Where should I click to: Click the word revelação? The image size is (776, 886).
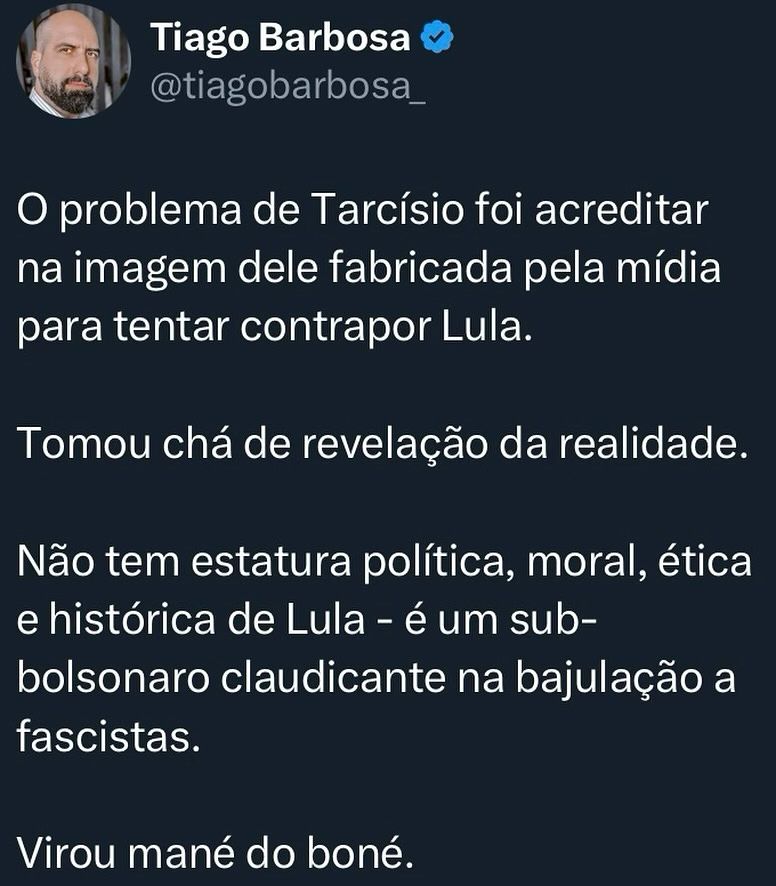pyautogui.click(x=394, y=444)
